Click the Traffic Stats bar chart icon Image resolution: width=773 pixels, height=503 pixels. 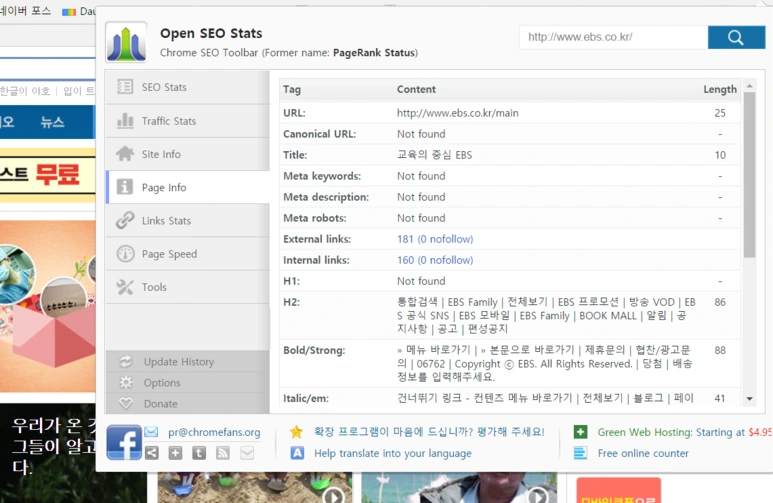pos(125,120)
